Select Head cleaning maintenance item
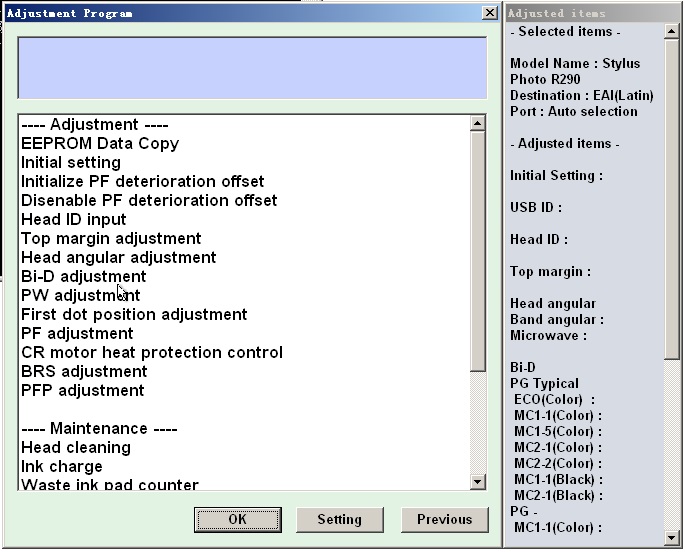Image resolution: width=685 pixels, height=552 pixels. 76,447
